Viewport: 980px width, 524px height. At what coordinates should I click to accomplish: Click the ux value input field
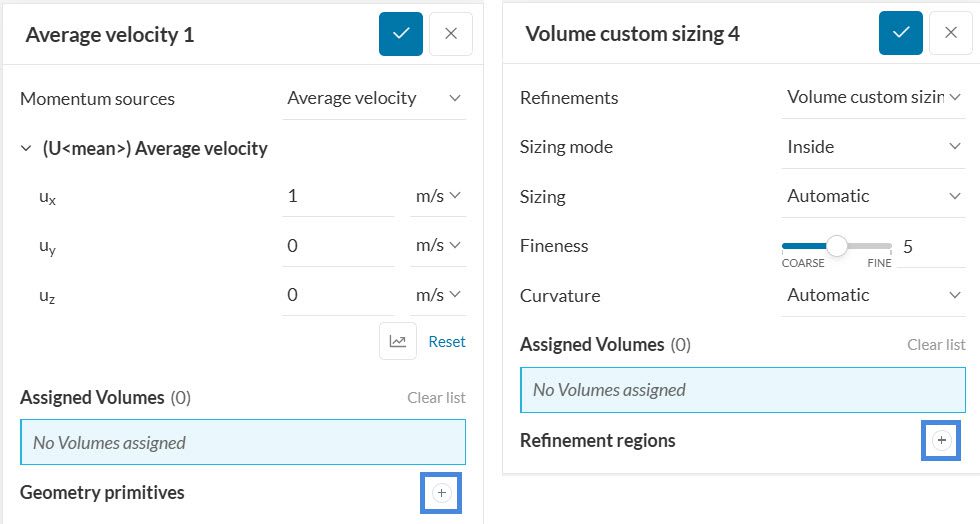coord(337,196)
